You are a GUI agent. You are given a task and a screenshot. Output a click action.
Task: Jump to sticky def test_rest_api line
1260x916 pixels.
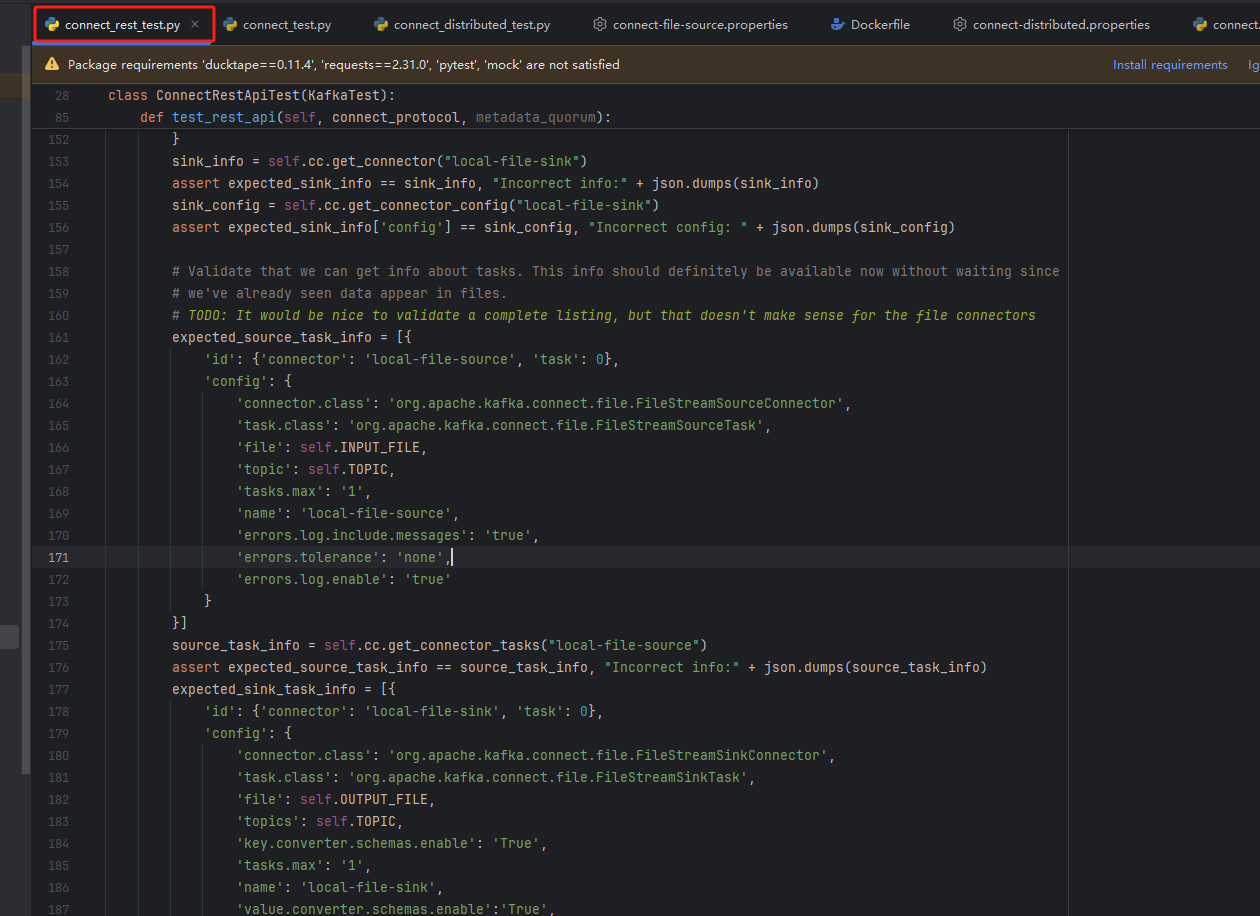point(375,118)
